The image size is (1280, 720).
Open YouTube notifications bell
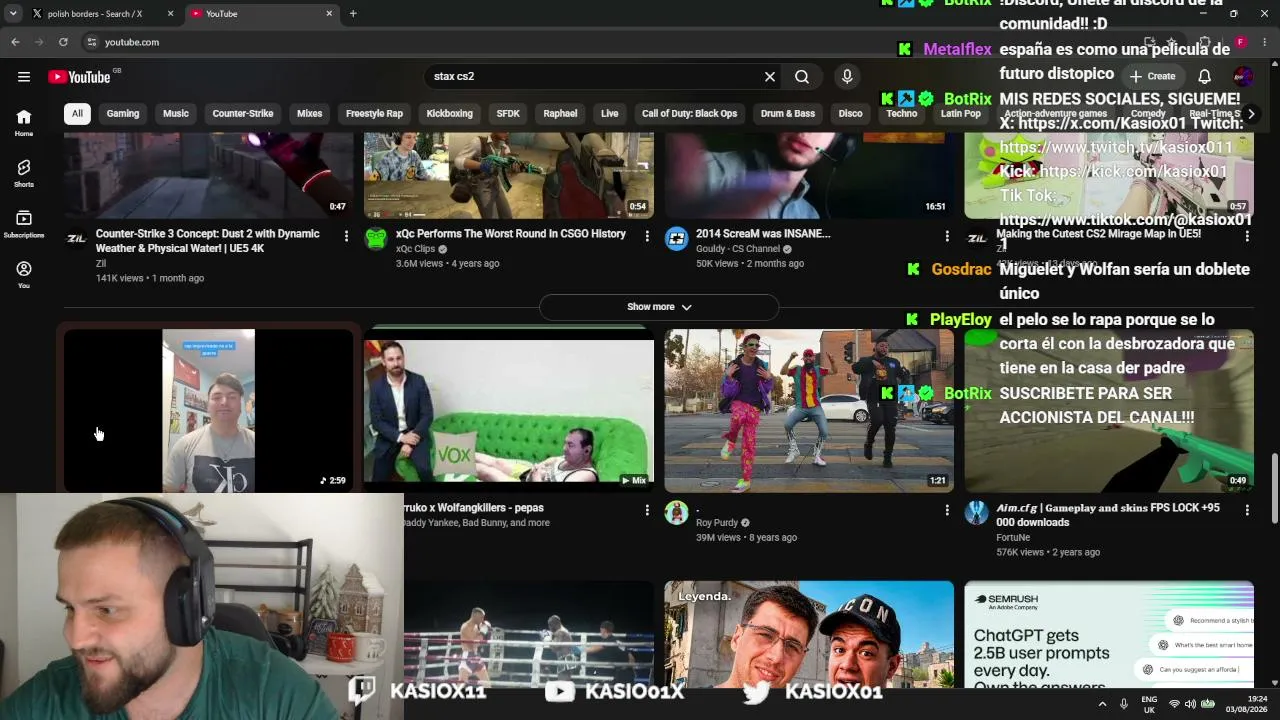[1205, 76]
